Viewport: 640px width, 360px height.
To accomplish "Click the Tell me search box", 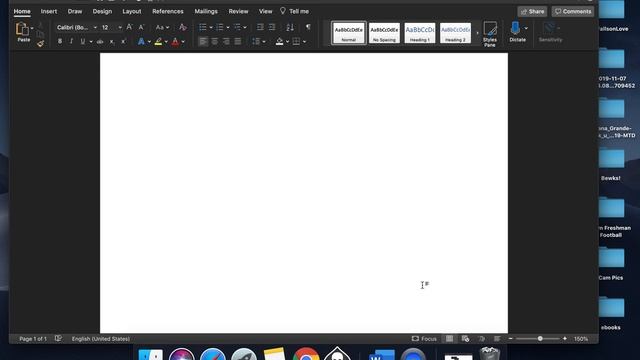I will click(294, 11).
